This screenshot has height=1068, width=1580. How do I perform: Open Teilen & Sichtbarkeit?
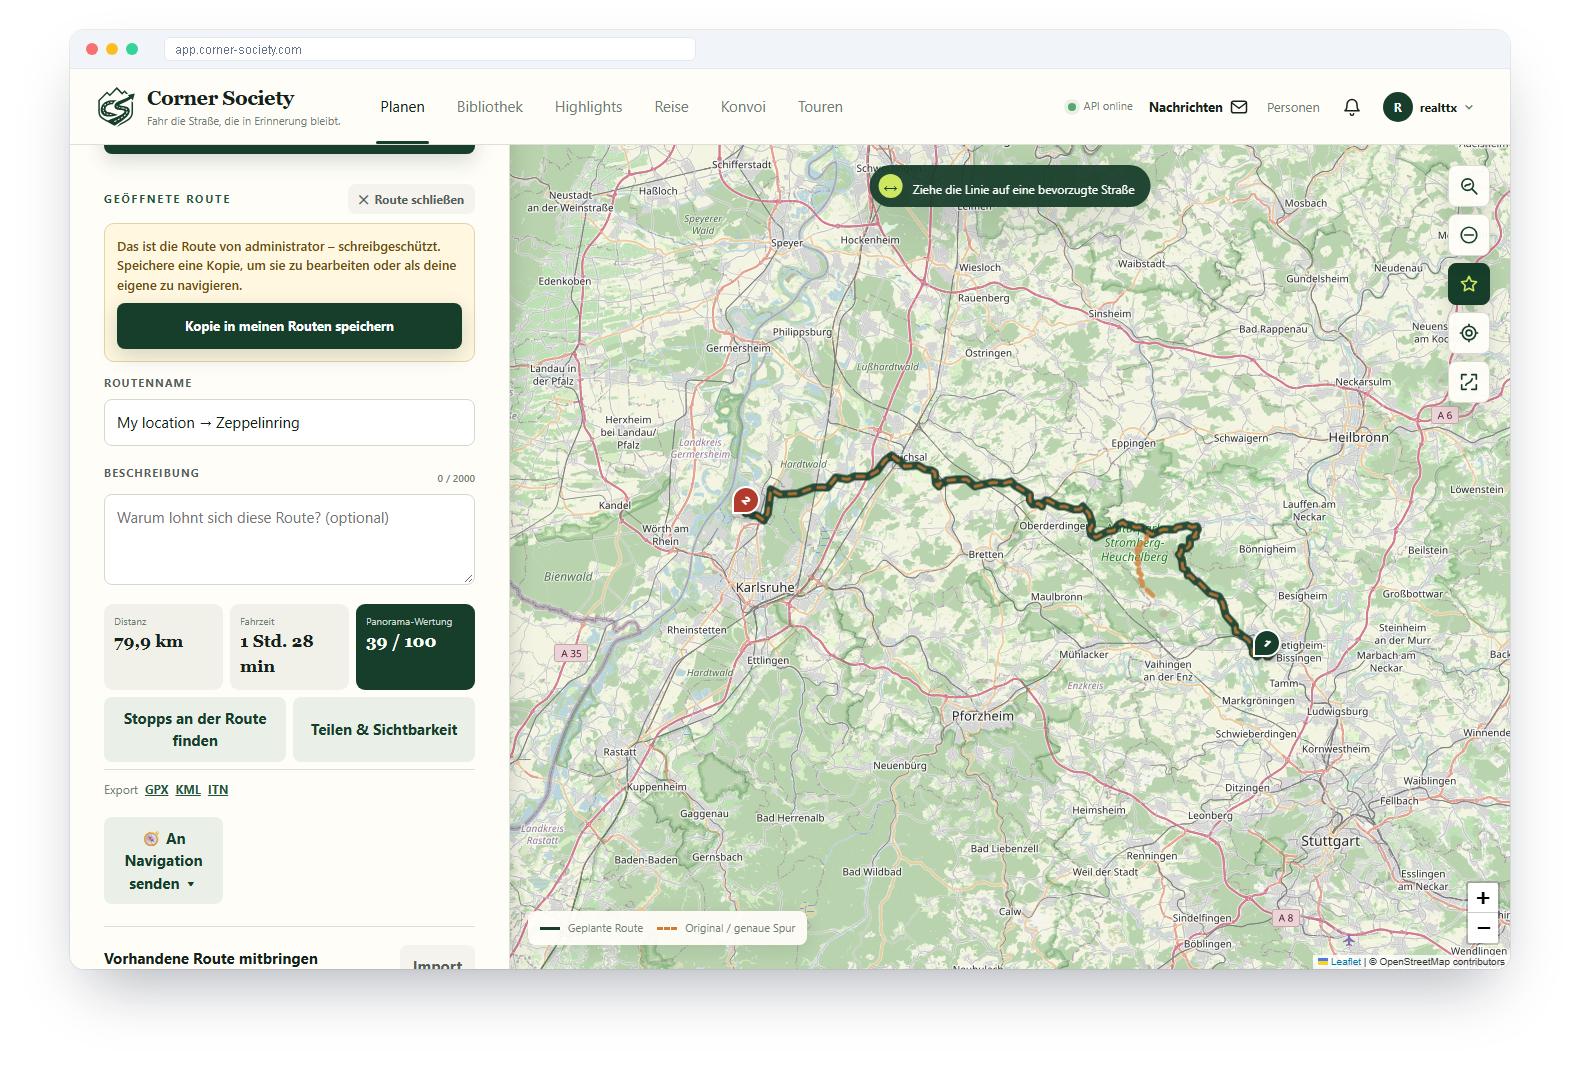pyautogui.click(x=384, y=730)
